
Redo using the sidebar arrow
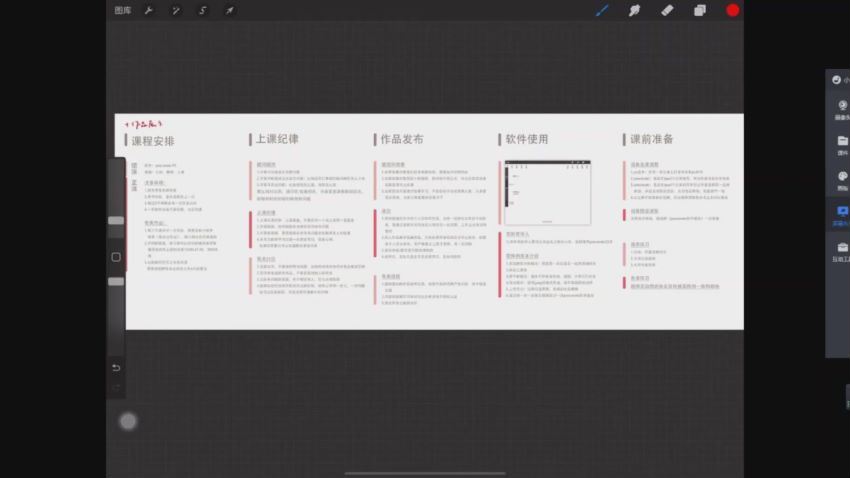116,387
